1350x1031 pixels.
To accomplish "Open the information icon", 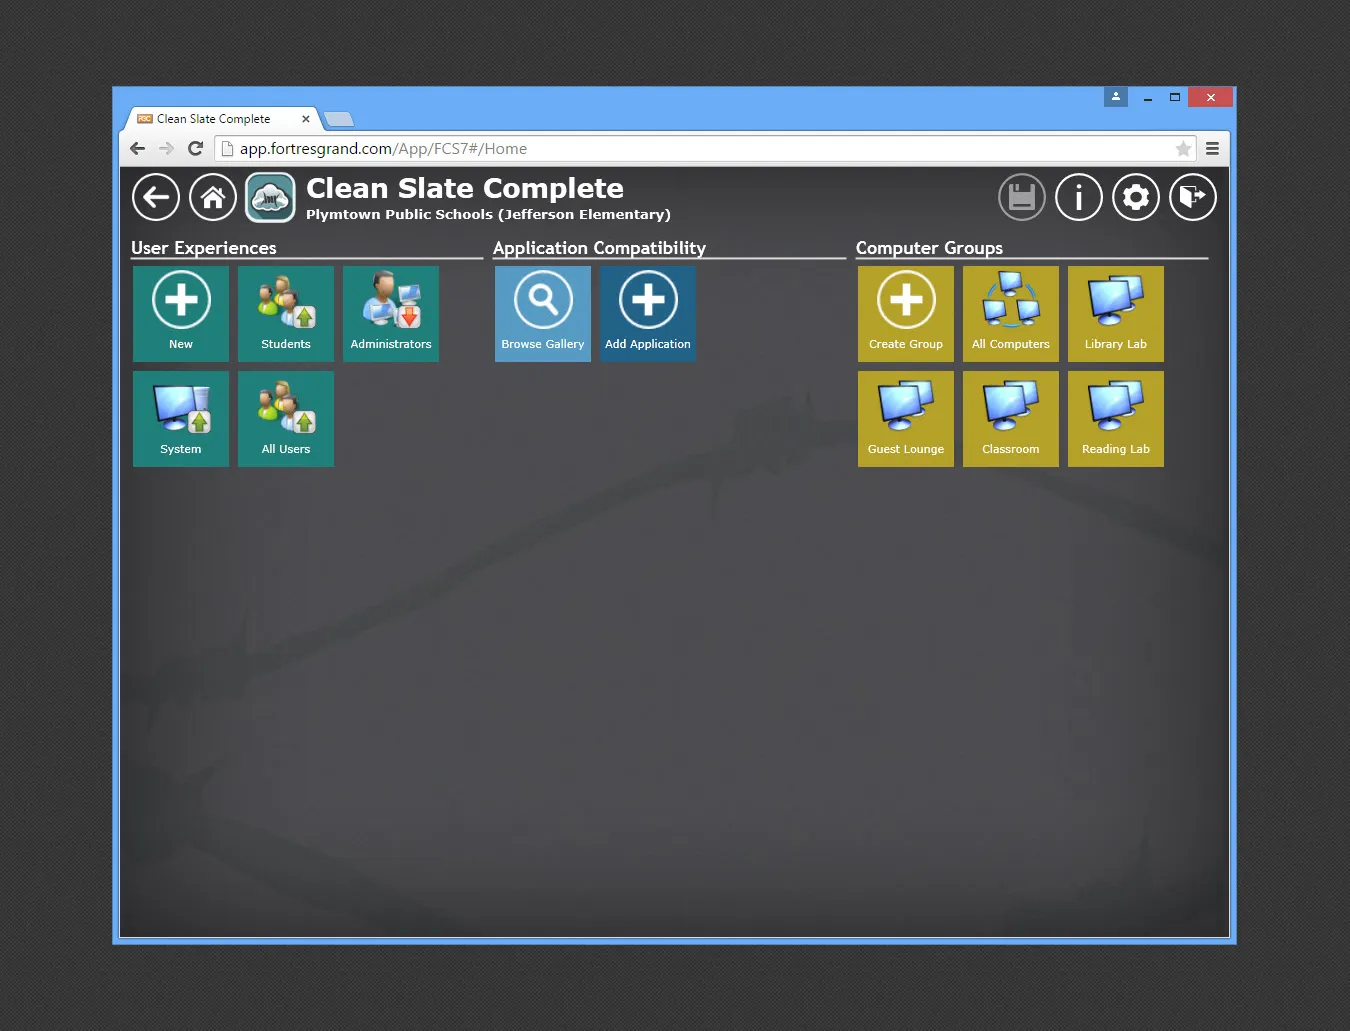I will [x=1079, y=197].
